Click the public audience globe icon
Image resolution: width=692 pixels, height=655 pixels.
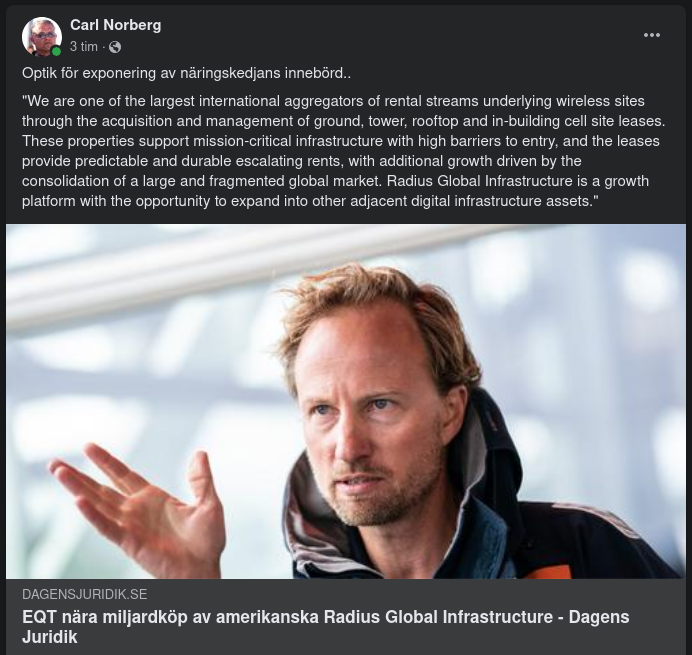(115, 47)
